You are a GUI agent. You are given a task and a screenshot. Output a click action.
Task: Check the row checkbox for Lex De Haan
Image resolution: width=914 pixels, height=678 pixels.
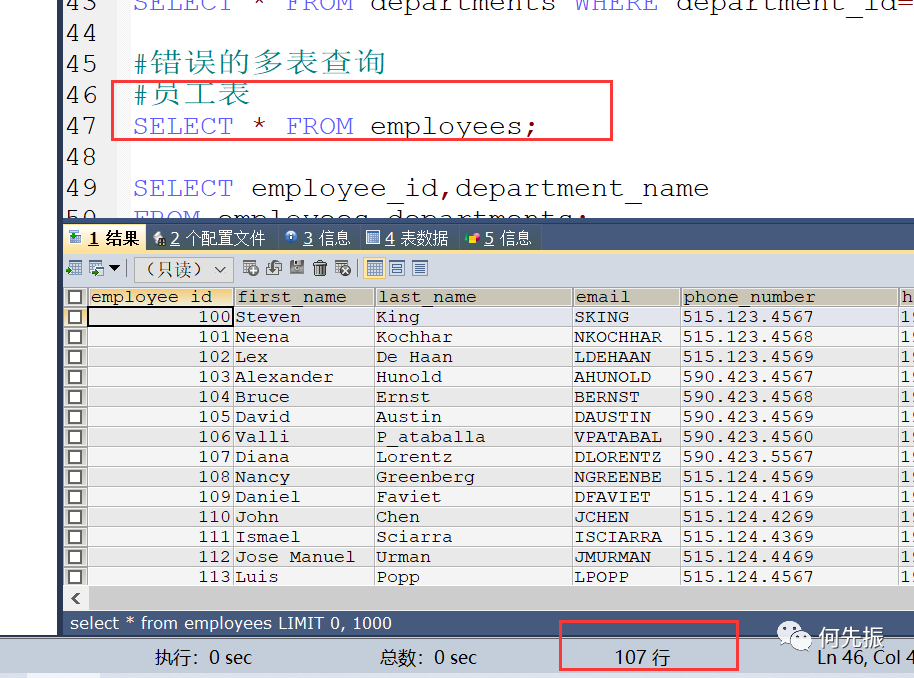click(75, 357)
